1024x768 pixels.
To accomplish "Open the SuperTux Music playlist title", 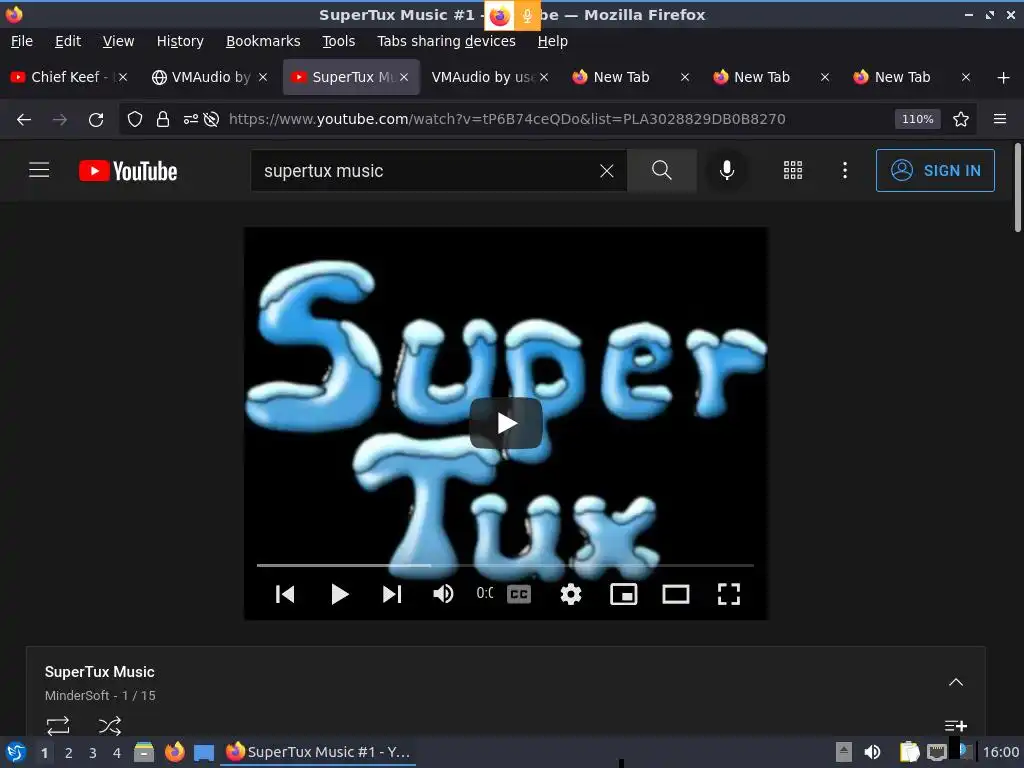I will tap(100, 672).
